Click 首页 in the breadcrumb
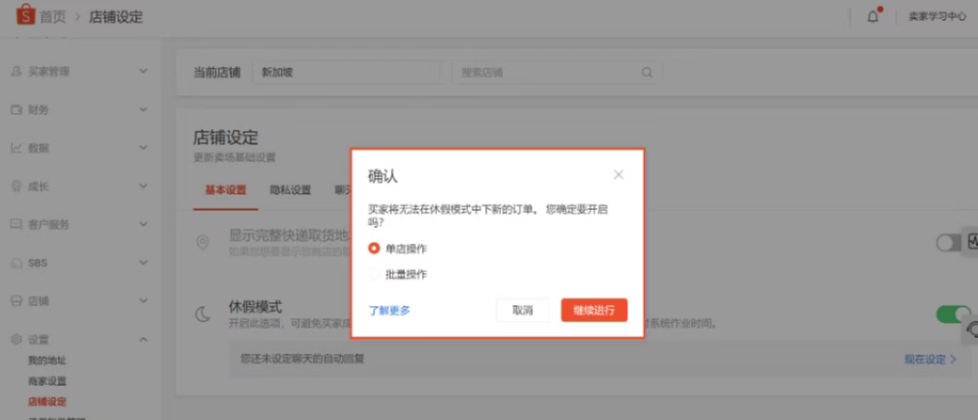978x420 pixels. 53,17
